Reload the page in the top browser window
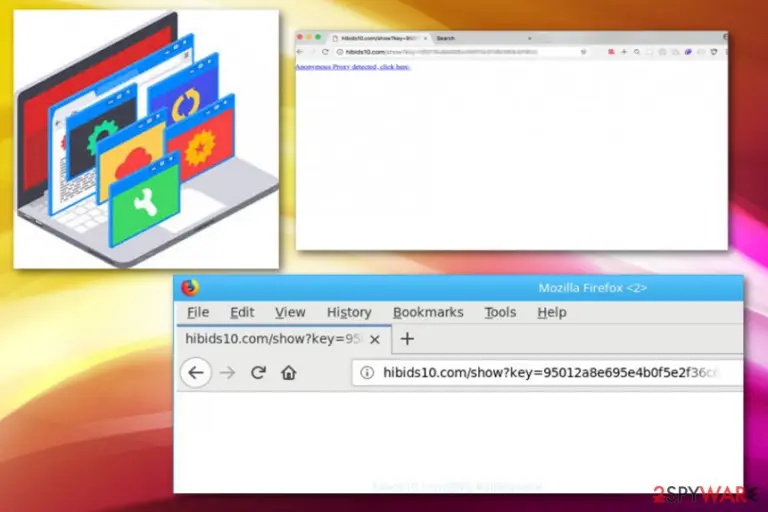 pyautogui.click(x=325, y=51)
